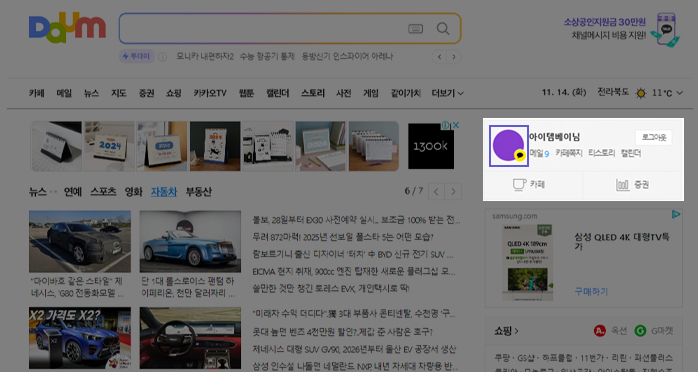Open 쇼핑 in top navigation
The image size is (698, 372).
[174, 93]
